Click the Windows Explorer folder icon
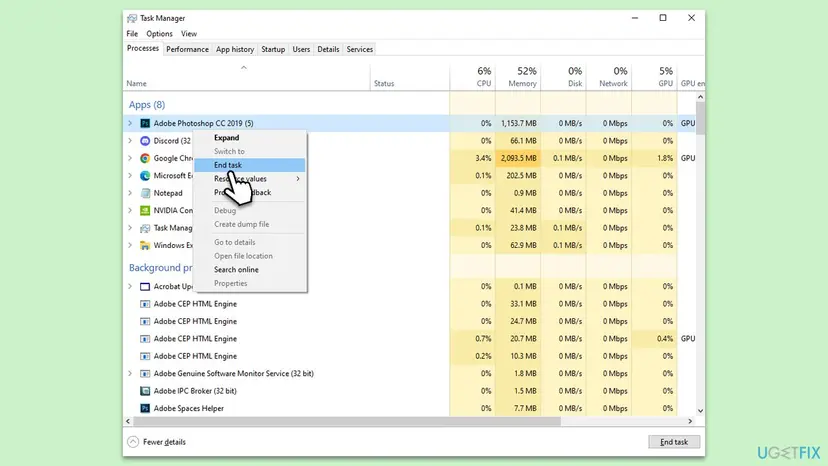The width and height of the screenshot is (828, 466). (145, 245)
